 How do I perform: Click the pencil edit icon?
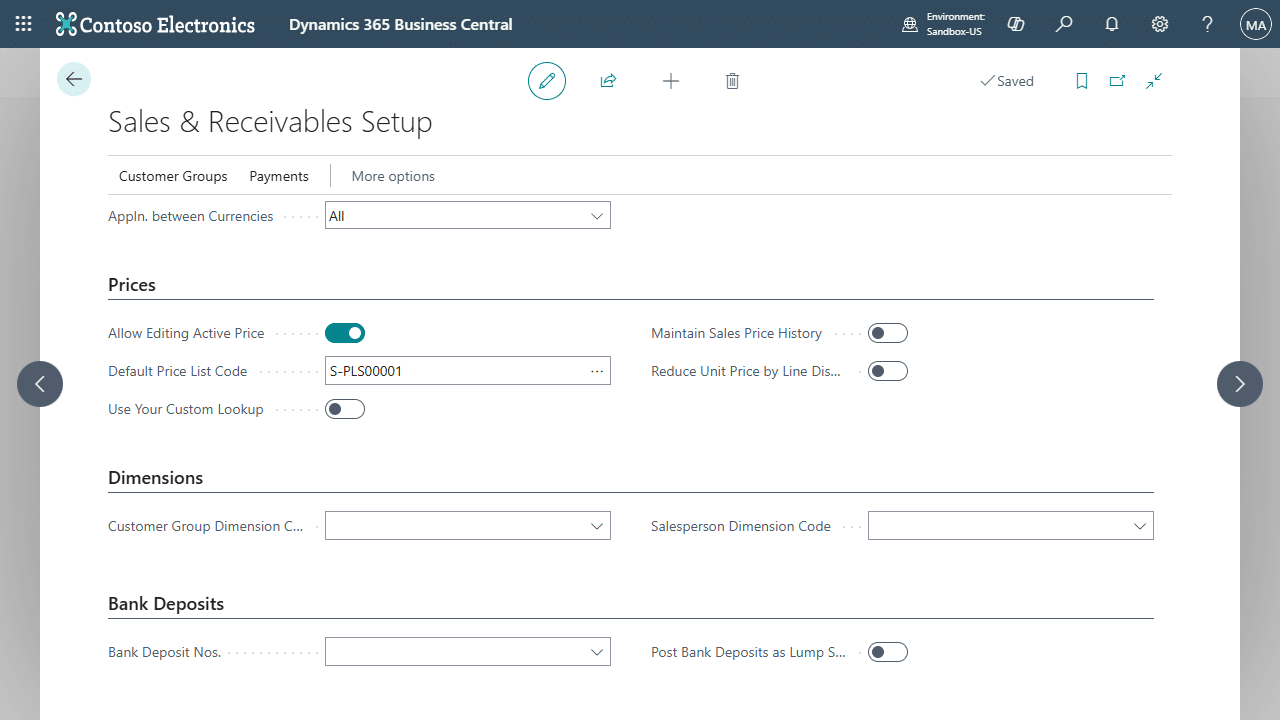(547, 81)
